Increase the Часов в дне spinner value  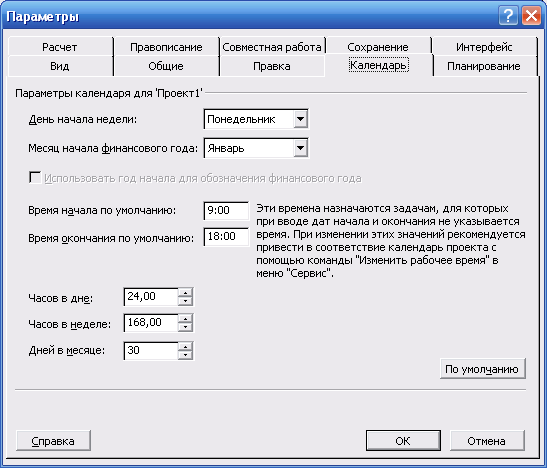tap(185, 292)
